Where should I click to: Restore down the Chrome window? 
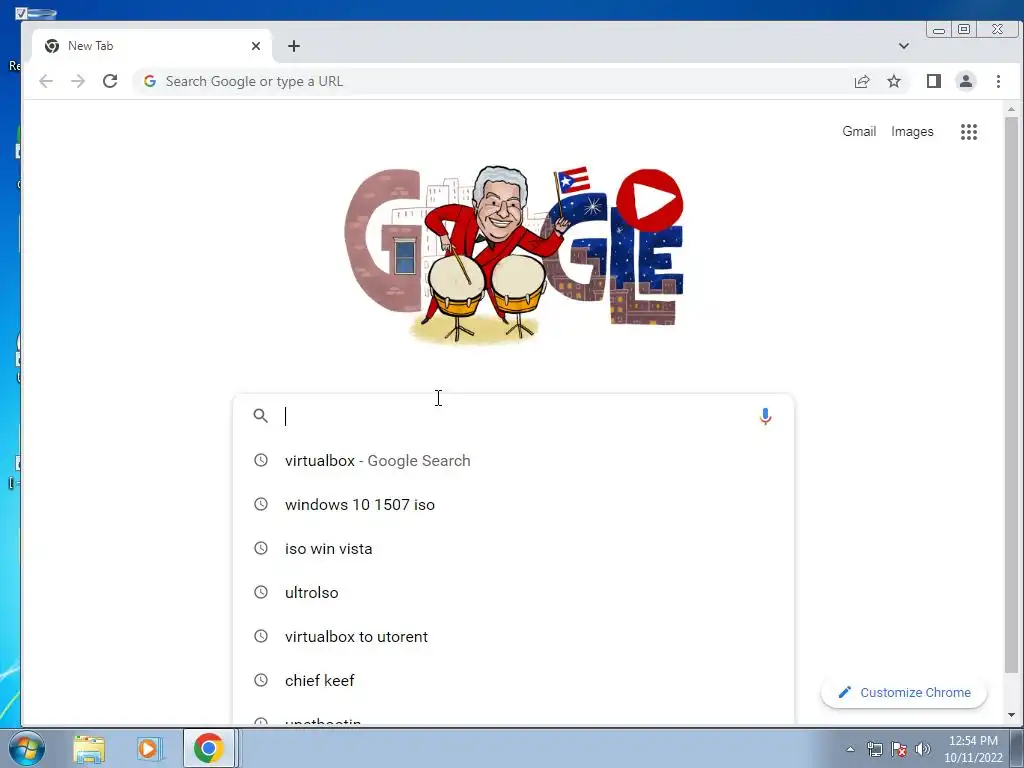click(x=964, y=29)
